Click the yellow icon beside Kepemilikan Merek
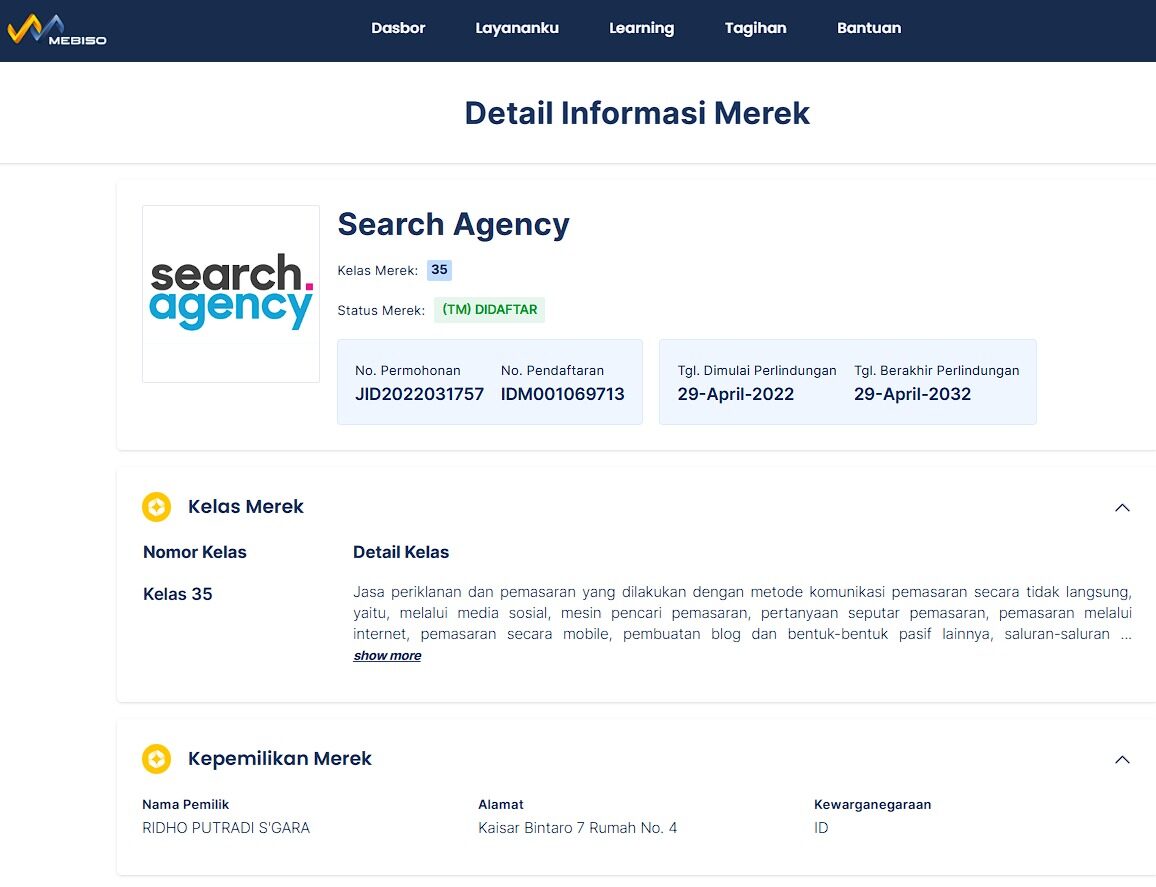The image size is (1156, 887). click(x=156, y=759)
